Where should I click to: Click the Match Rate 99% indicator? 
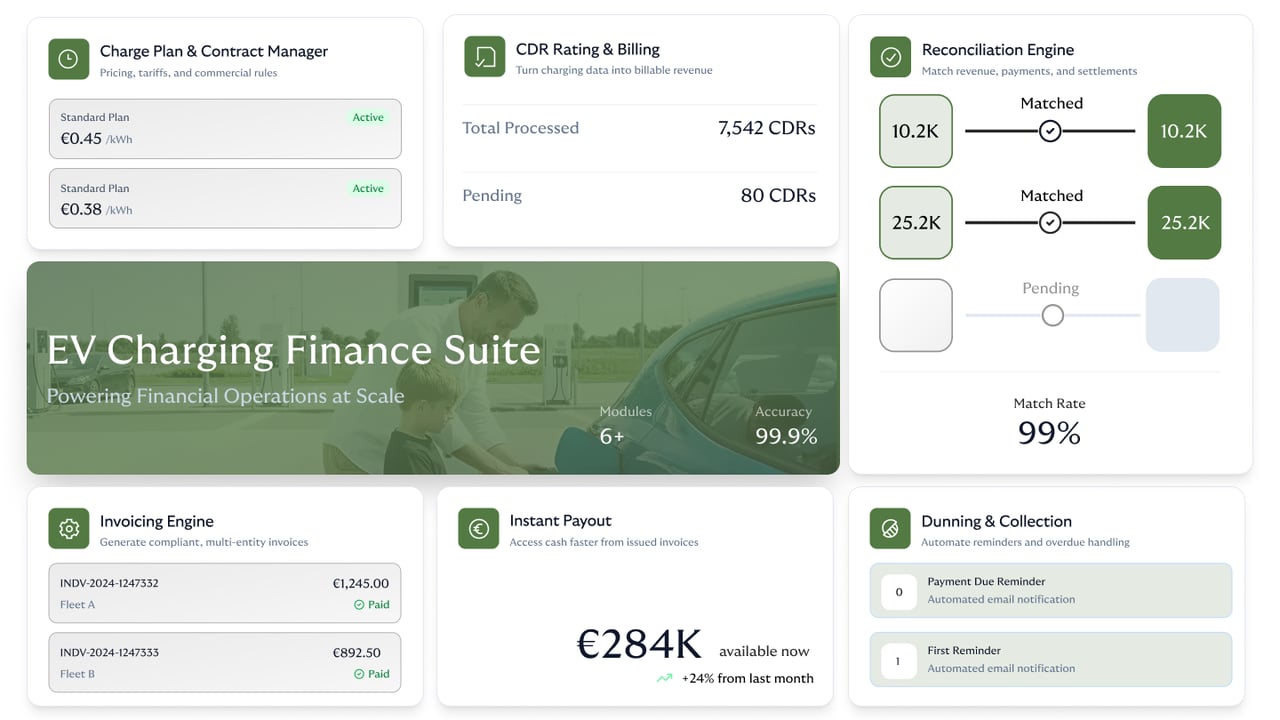coord(1049,420)
